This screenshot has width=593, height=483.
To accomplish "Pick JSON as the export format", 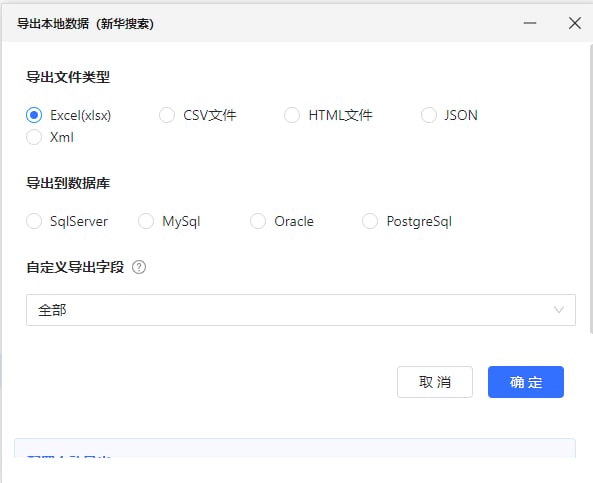I will coord(429,115).
